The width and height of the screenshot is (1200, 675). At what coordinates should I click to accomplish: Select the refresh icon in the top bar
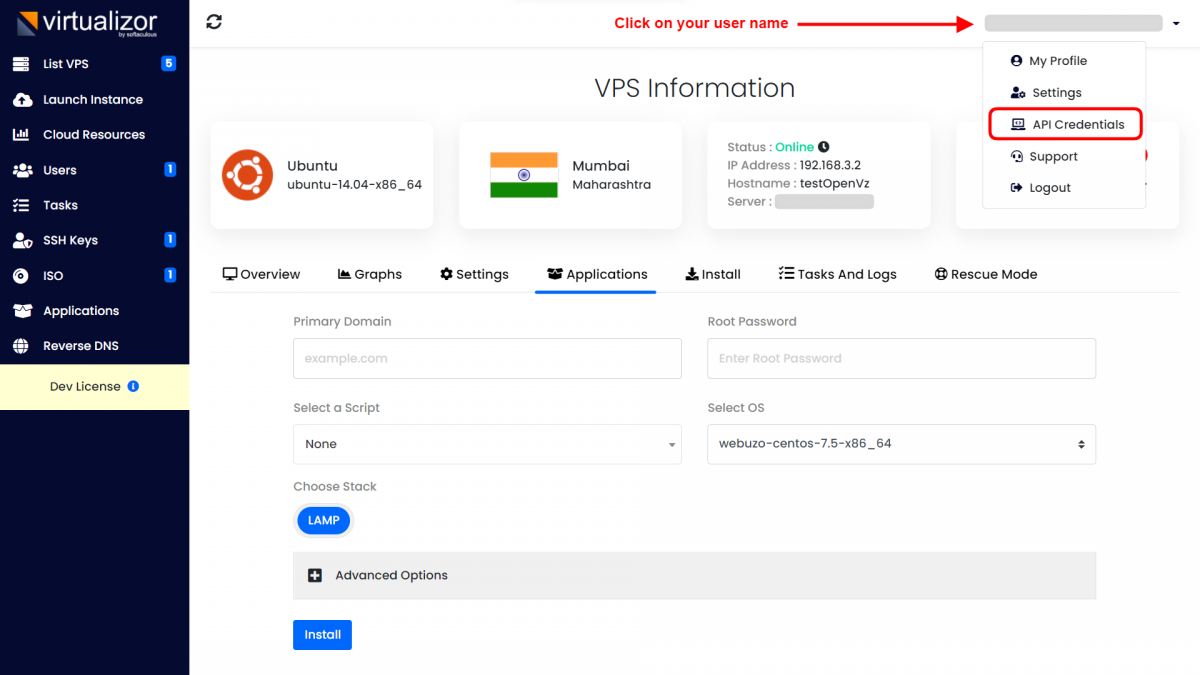coord(213,20)
